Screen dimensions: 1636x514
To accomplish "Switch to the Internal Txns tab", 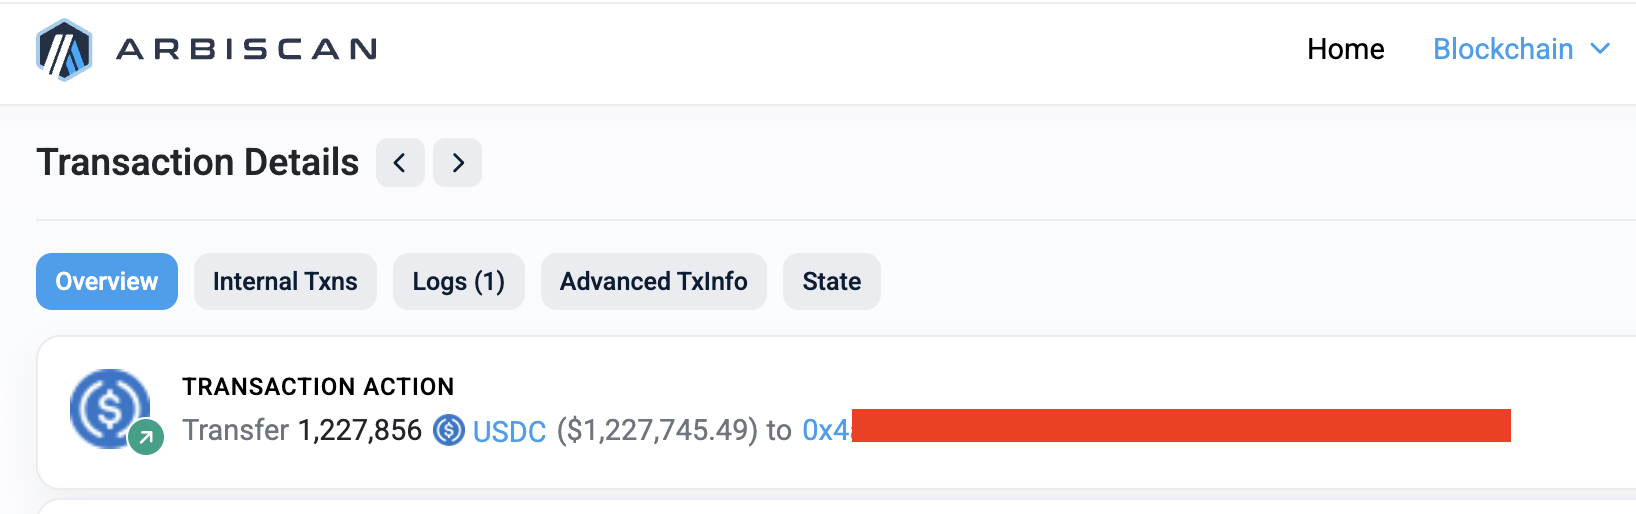I will (x=285, y=282).
